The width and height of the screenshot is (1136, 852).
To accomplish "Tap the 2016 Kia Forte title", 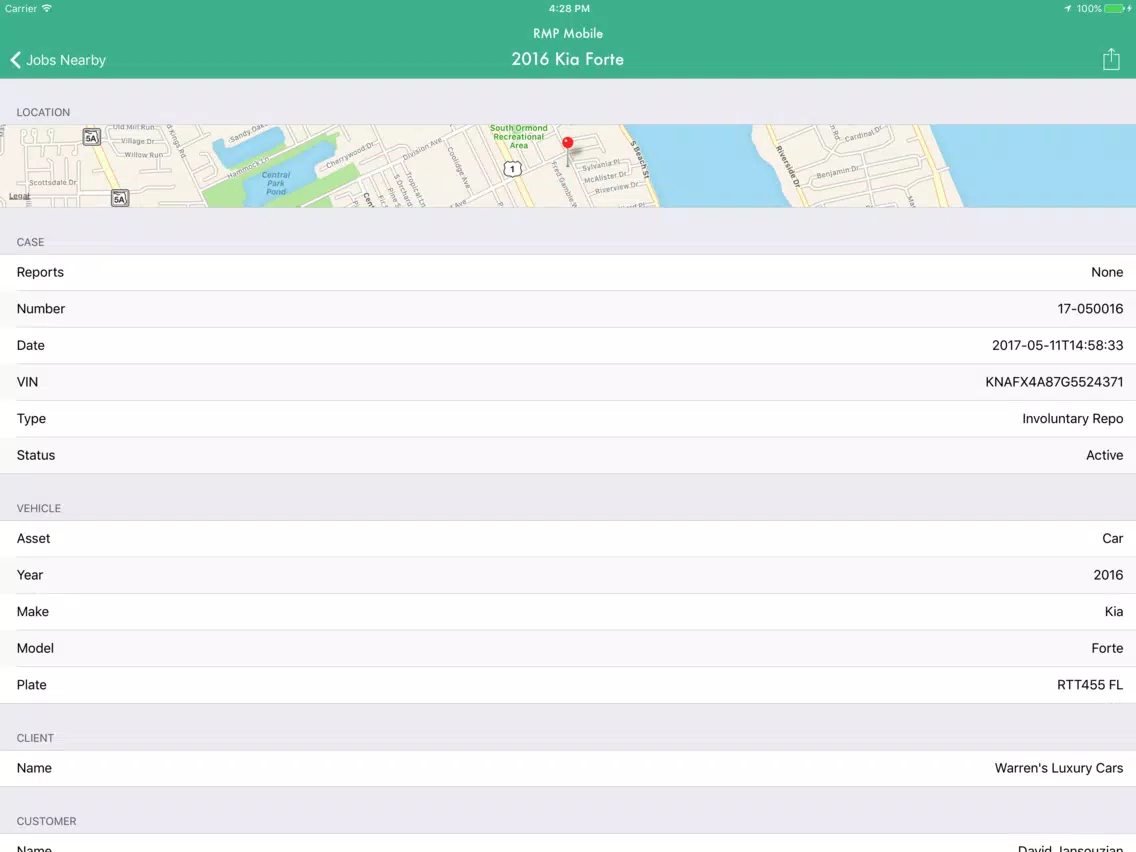I will coord(567,59).
